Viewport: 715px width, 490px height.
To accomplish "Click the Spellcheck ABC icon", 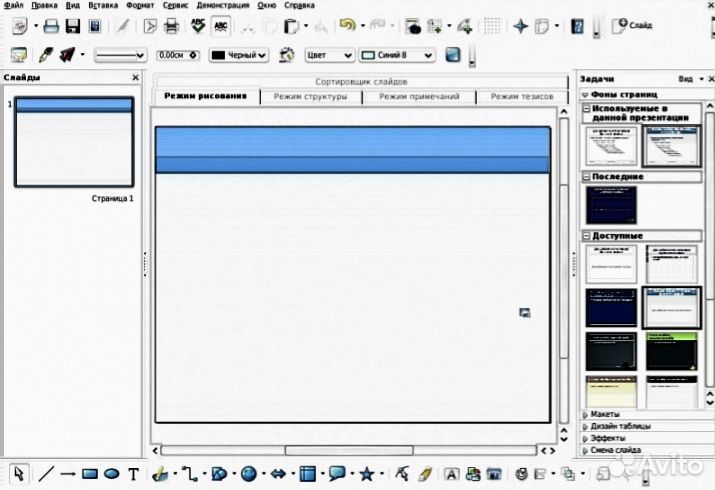I will click(x=199, y=26).
